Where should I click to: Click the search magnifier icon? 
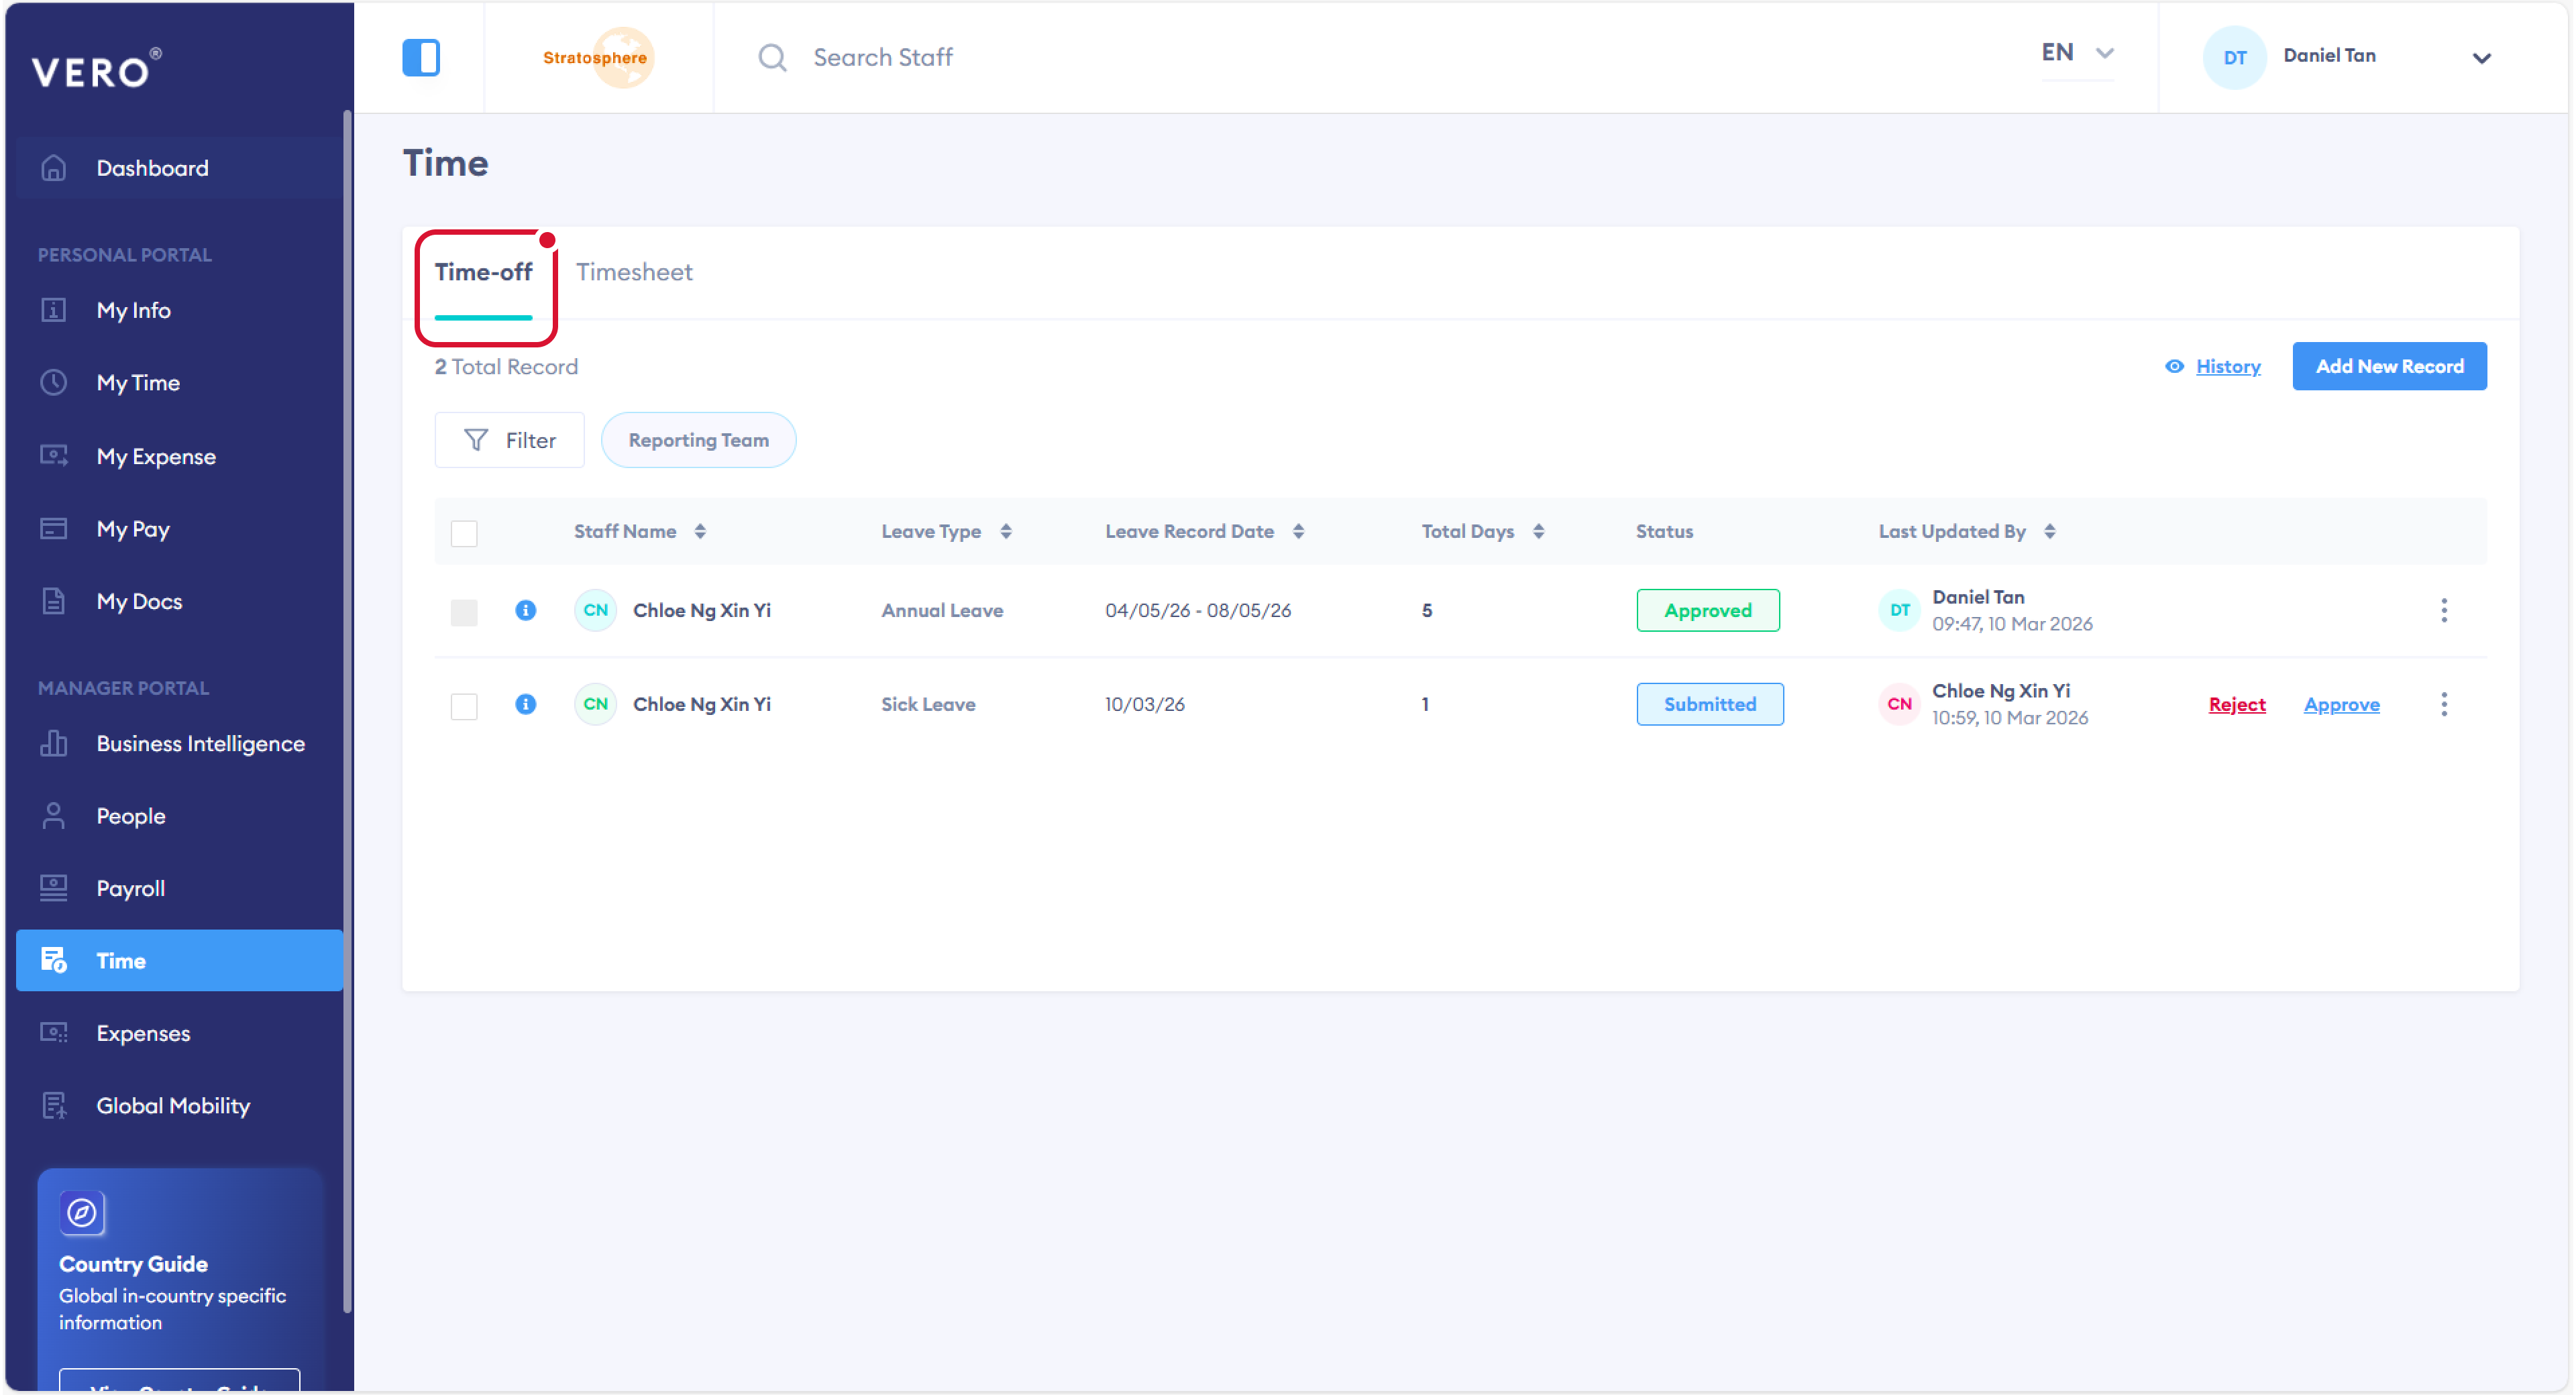coord(772,57)
